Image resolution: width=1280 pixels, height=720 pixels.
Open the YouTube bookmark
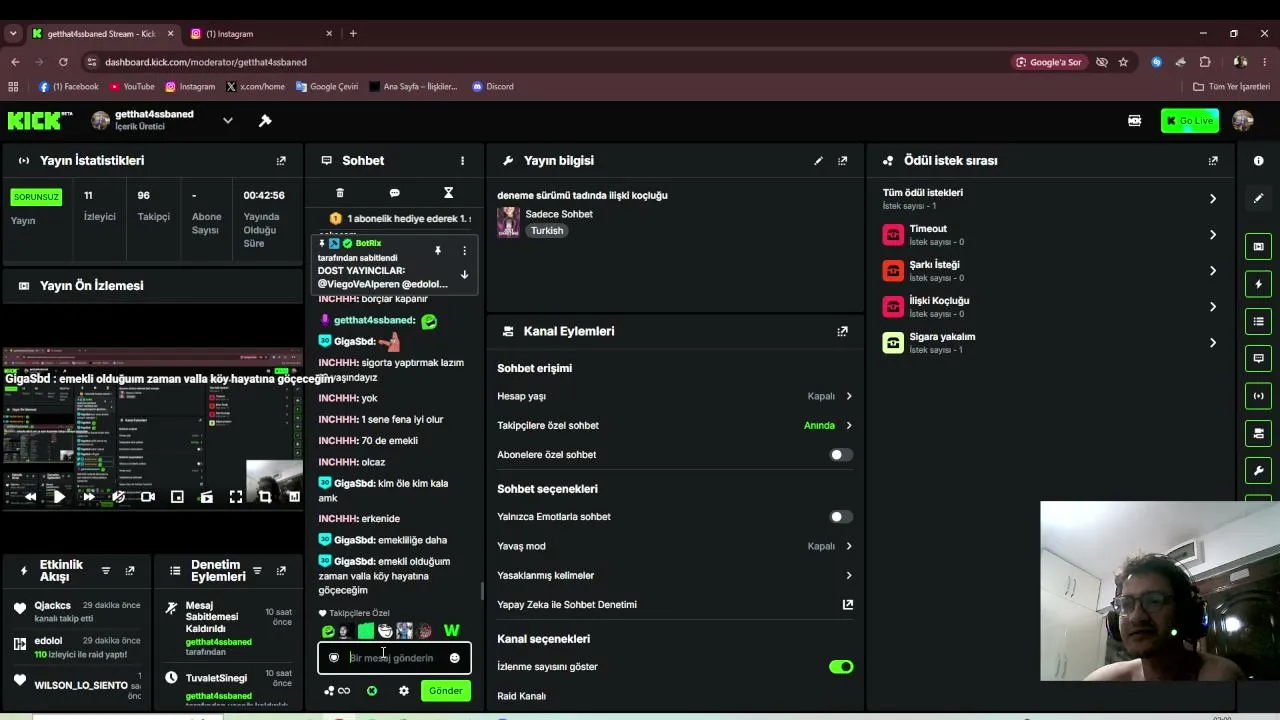coord(132,87)
